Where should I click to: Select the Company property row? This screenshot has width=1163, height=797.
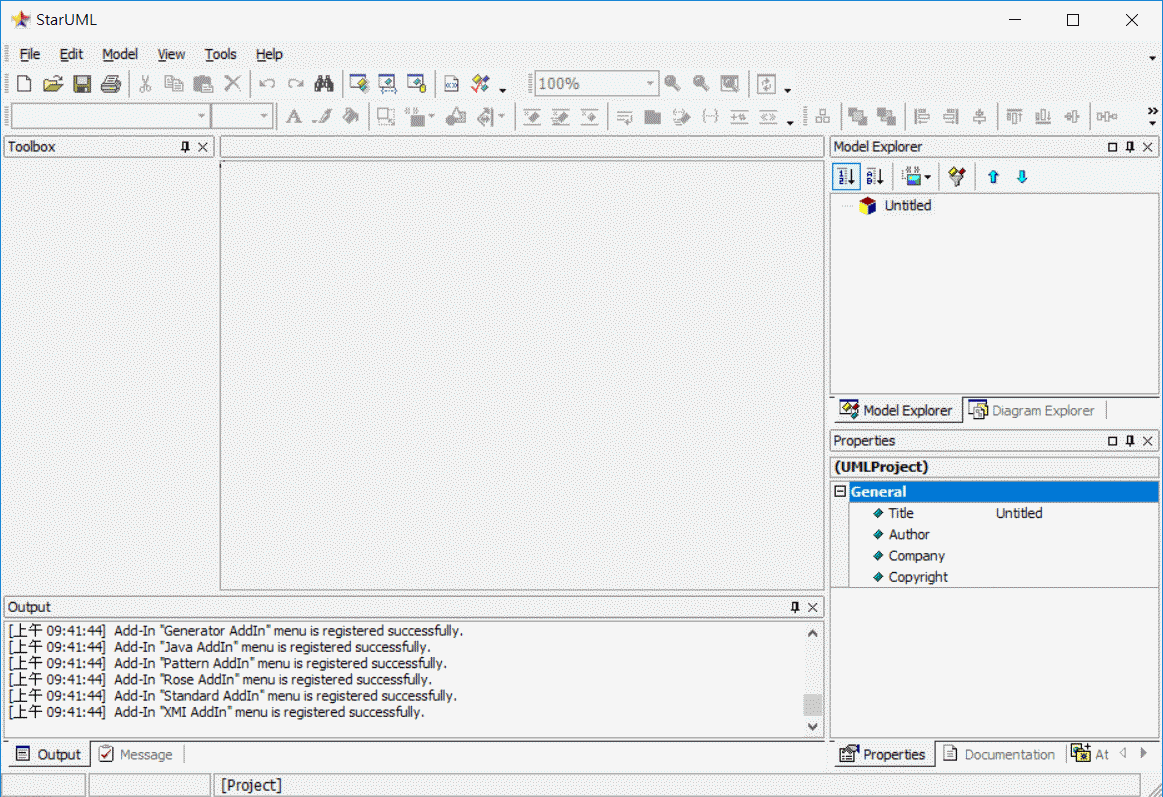pos(1003,555)
